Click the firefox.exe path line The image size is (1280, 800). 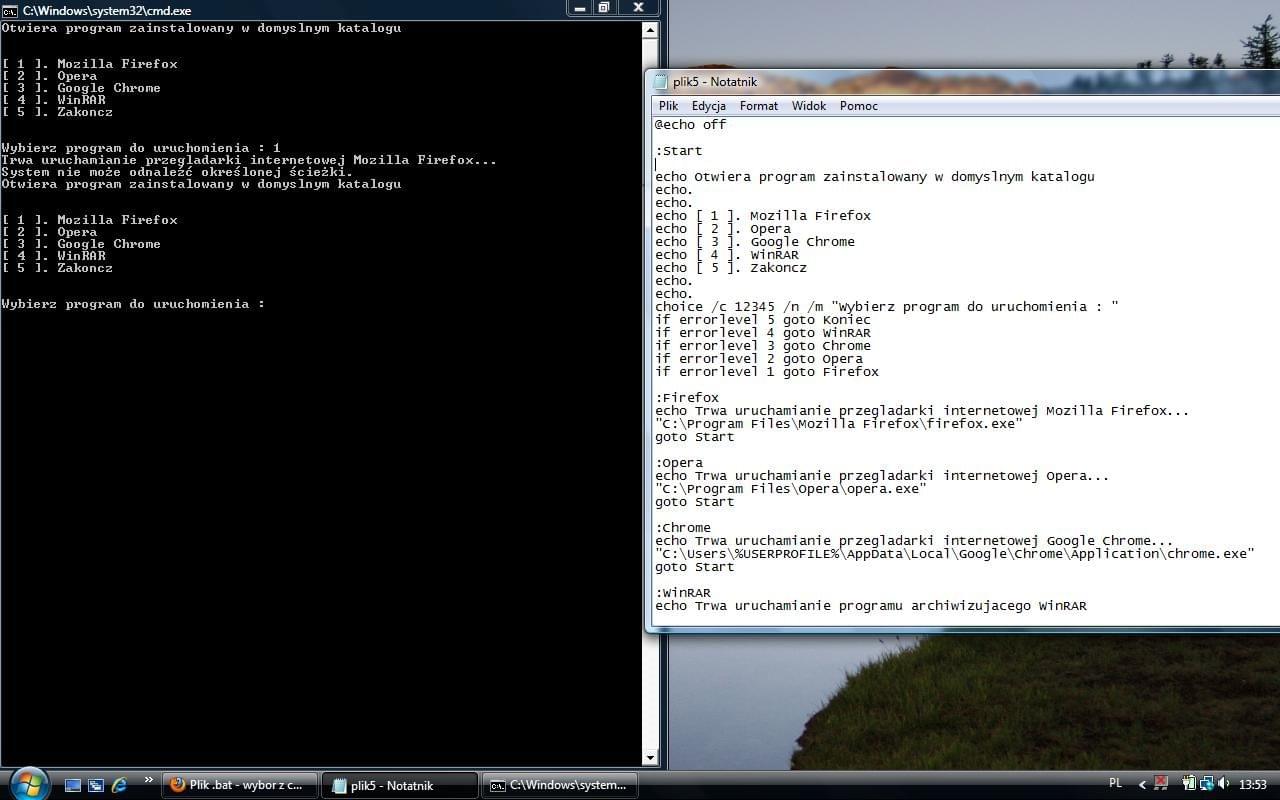839,424
